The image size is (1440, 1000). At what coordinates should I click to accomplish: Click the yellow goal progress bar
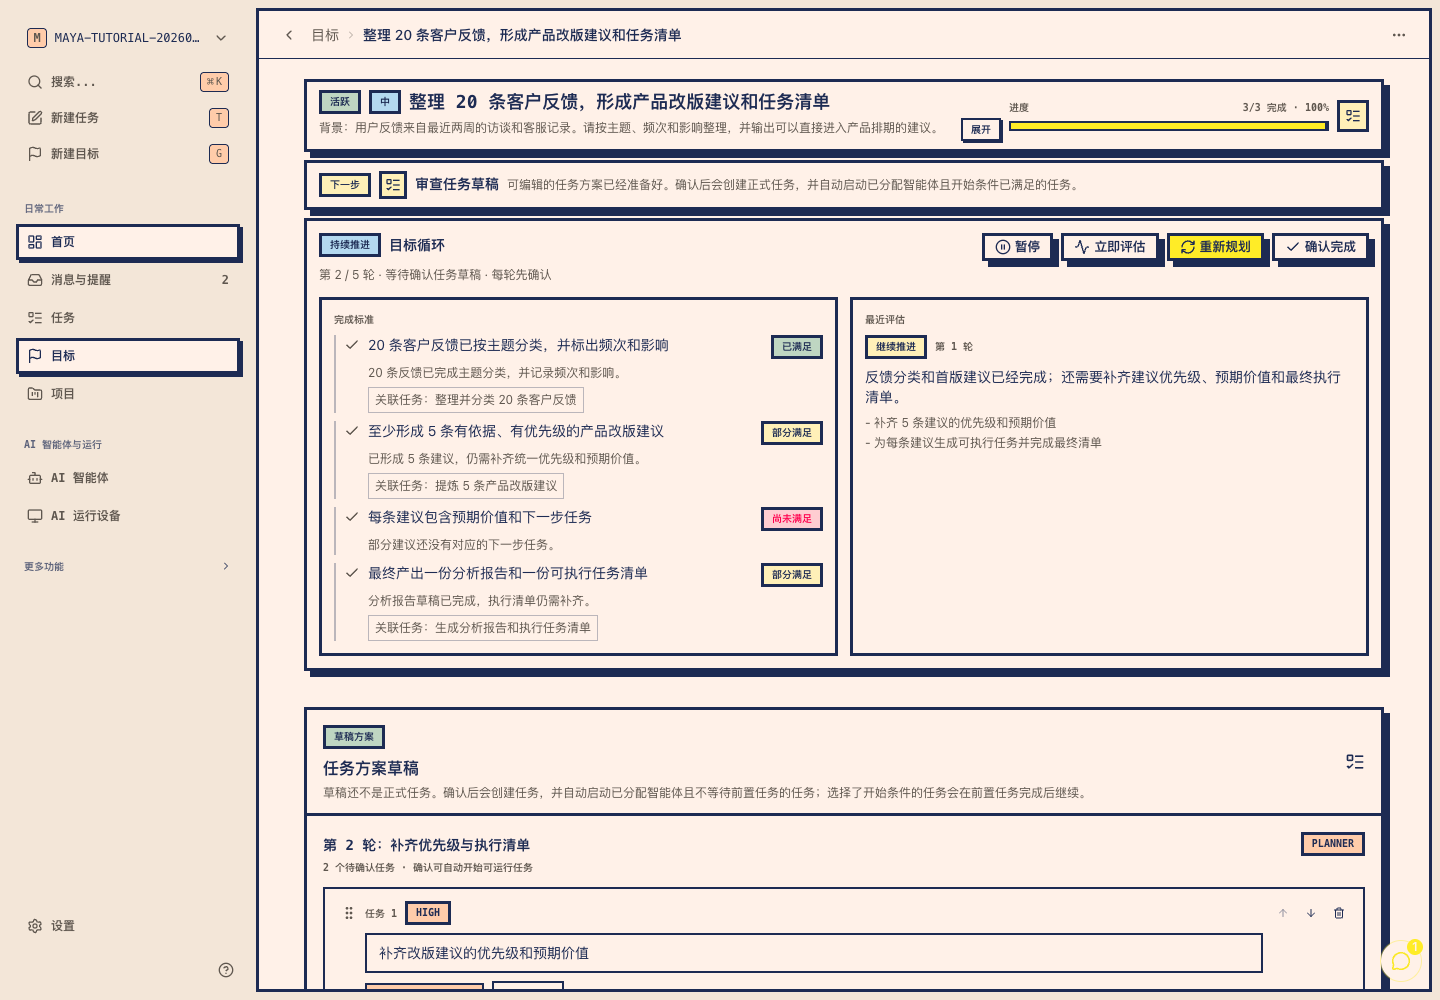click(1169, 126)
